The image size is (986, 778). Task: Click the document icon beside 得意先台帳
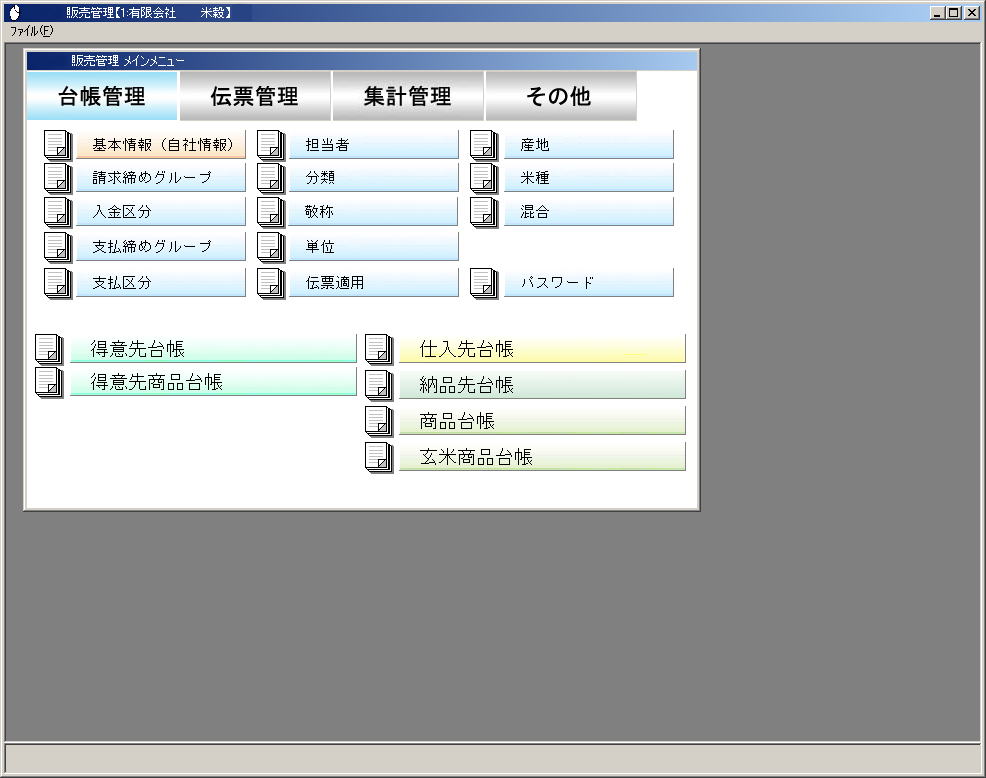(x=49, y=349)
